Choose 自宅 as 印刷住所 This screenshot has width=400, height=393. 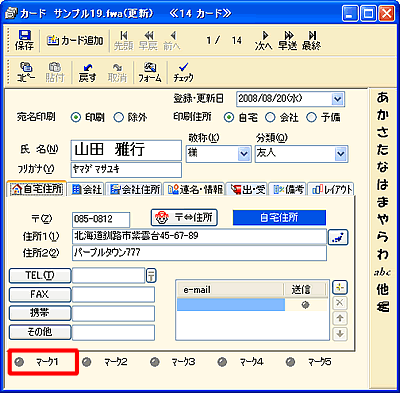229,118
